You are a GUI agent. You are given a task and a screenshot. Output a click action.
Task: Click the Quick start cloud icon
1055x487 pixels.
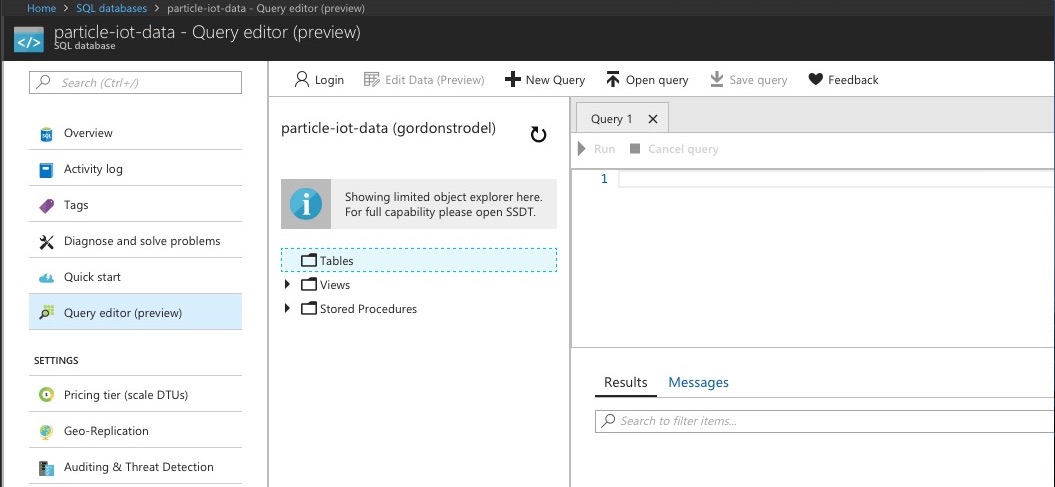[x=46, y=277]
